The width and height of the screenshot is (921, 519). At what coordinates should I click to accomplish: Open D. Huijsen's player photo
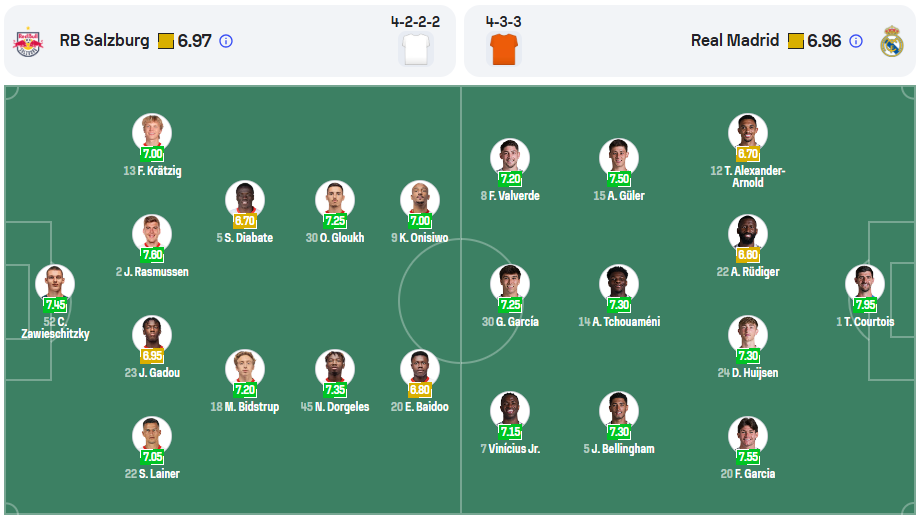[748, 334]
